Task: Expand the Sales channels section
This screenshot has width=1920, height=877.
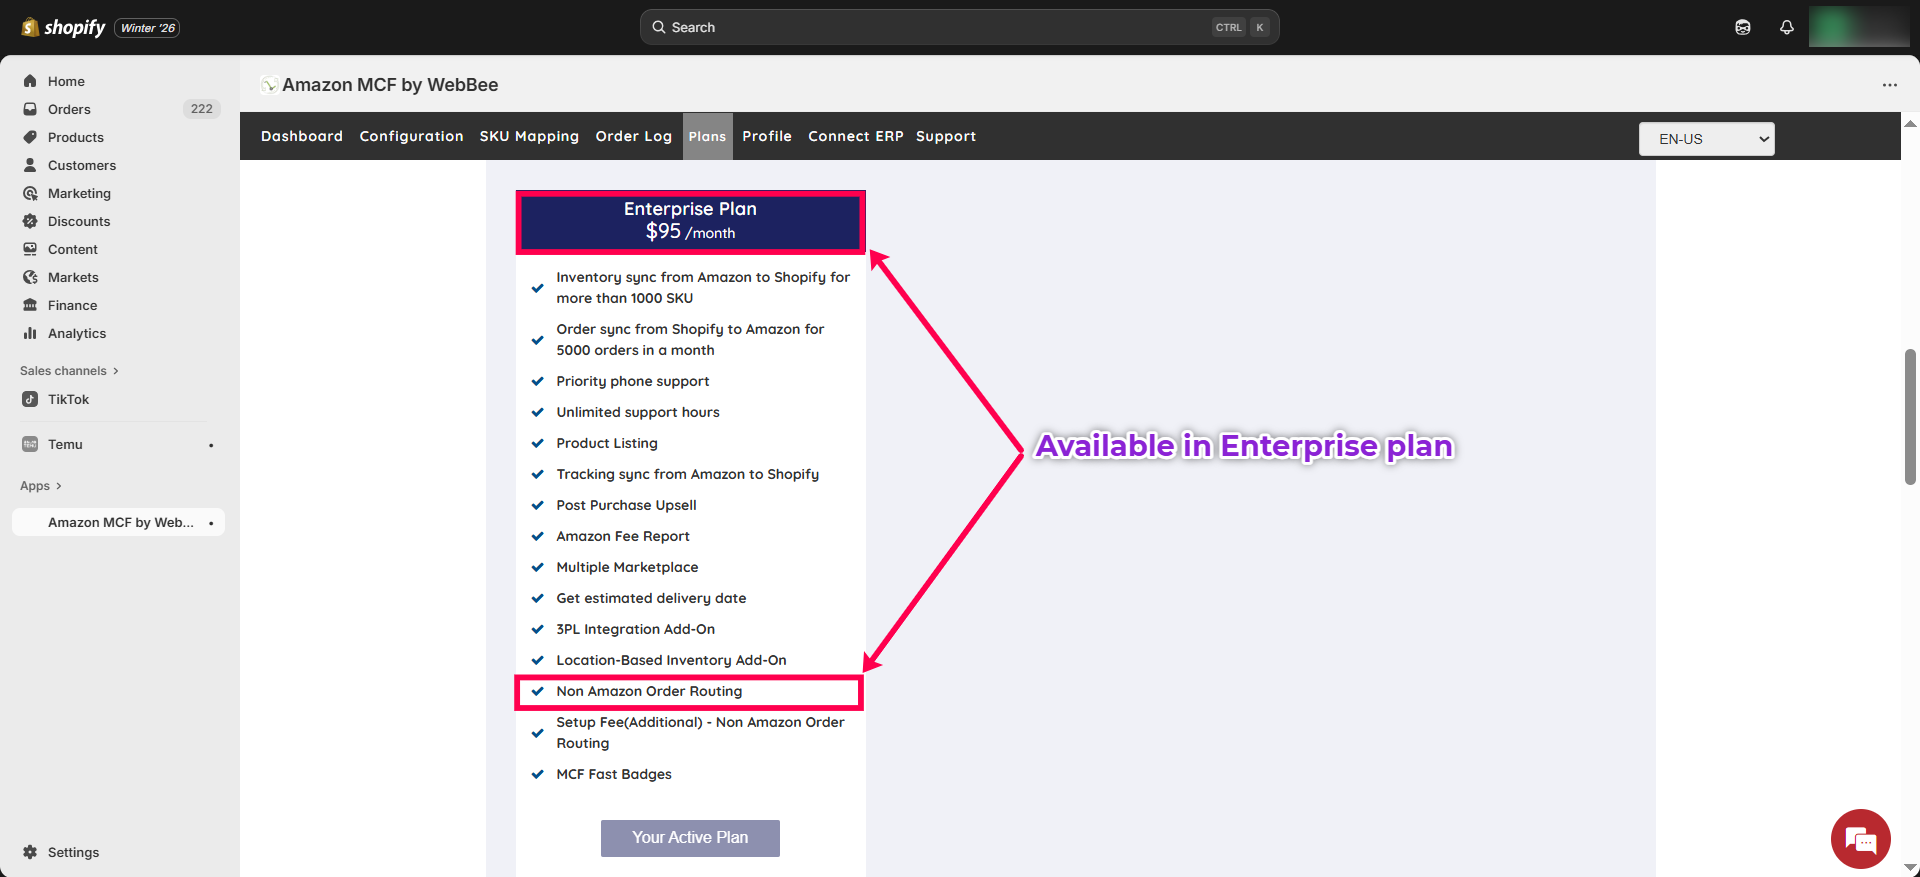Action: coord(116,371)
